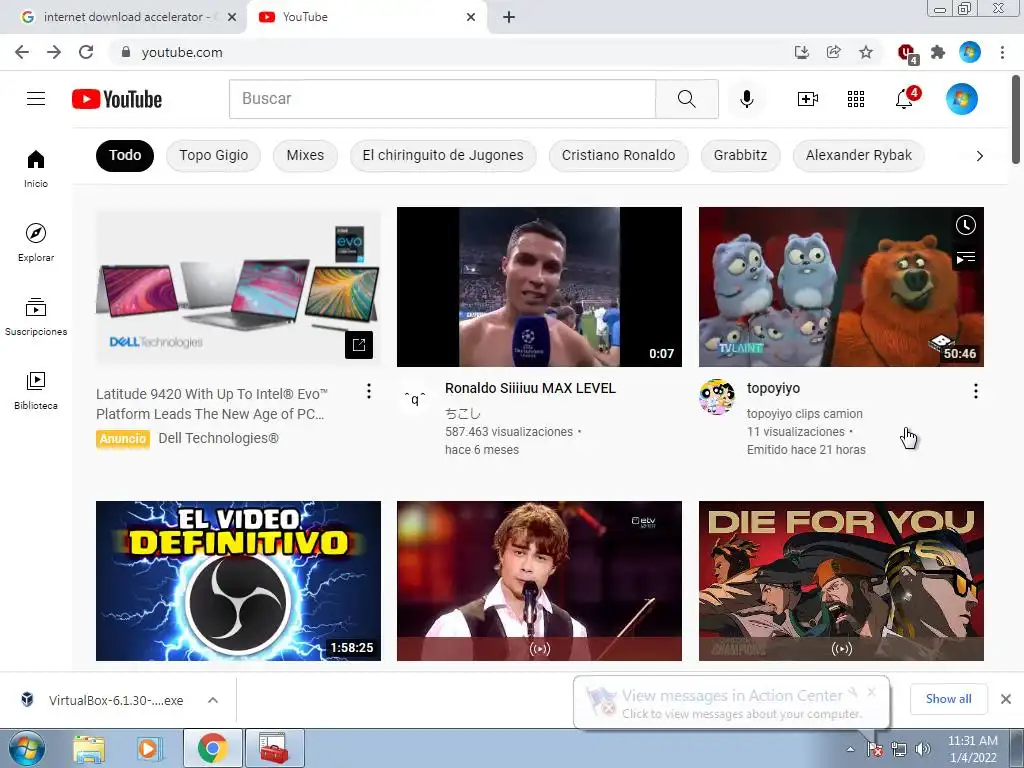Open Chrome profile avatar in toolbar
The height and width of the screenshot is (768, 1024).
click(970, 52)
